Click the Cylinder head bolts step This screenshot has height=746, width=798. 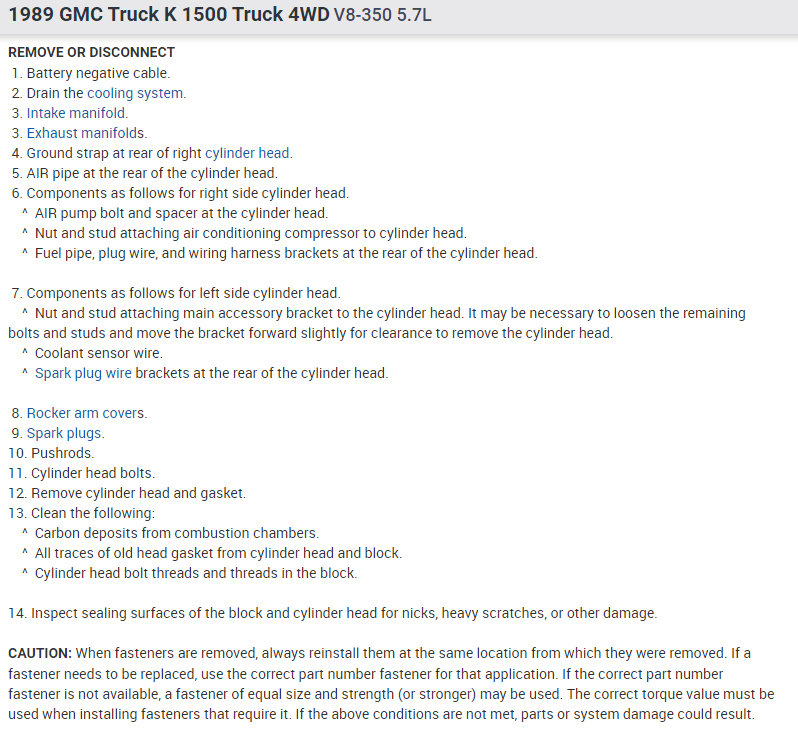[x=93, y=473]
